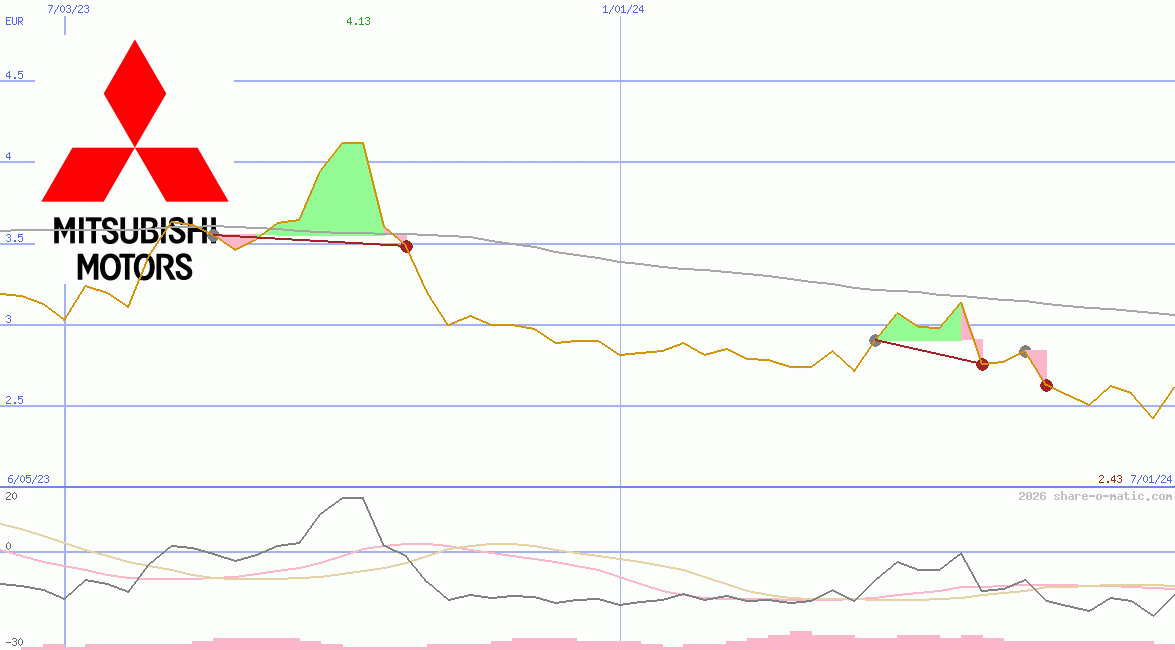This screenshot has height=650, width=1175.
Task: Click the 4 price axis label
Action: (9, 156)
